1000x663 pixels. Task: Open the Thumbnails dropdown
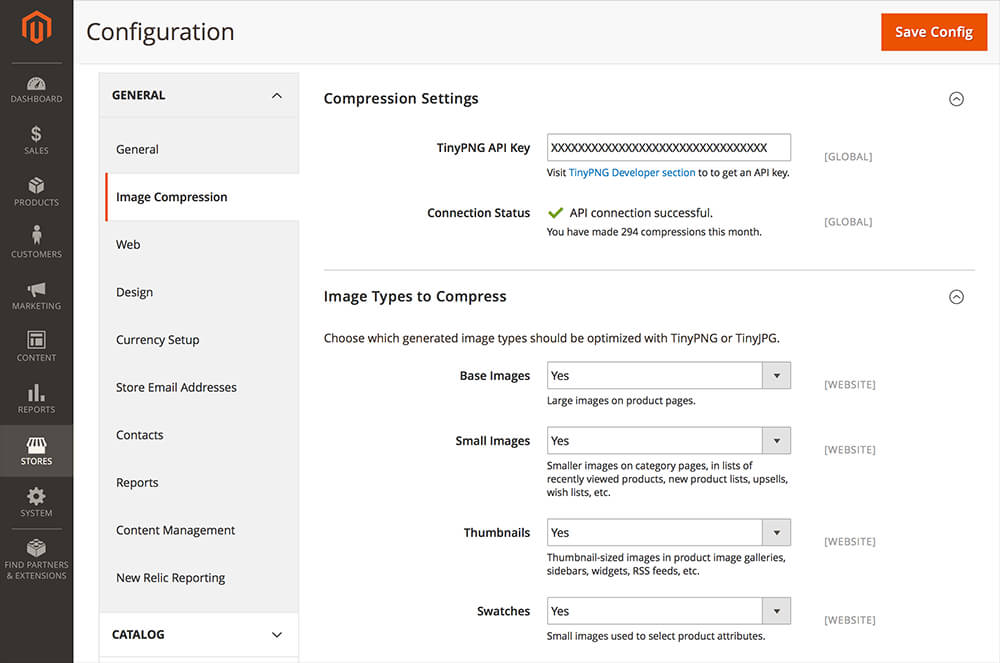668,533
